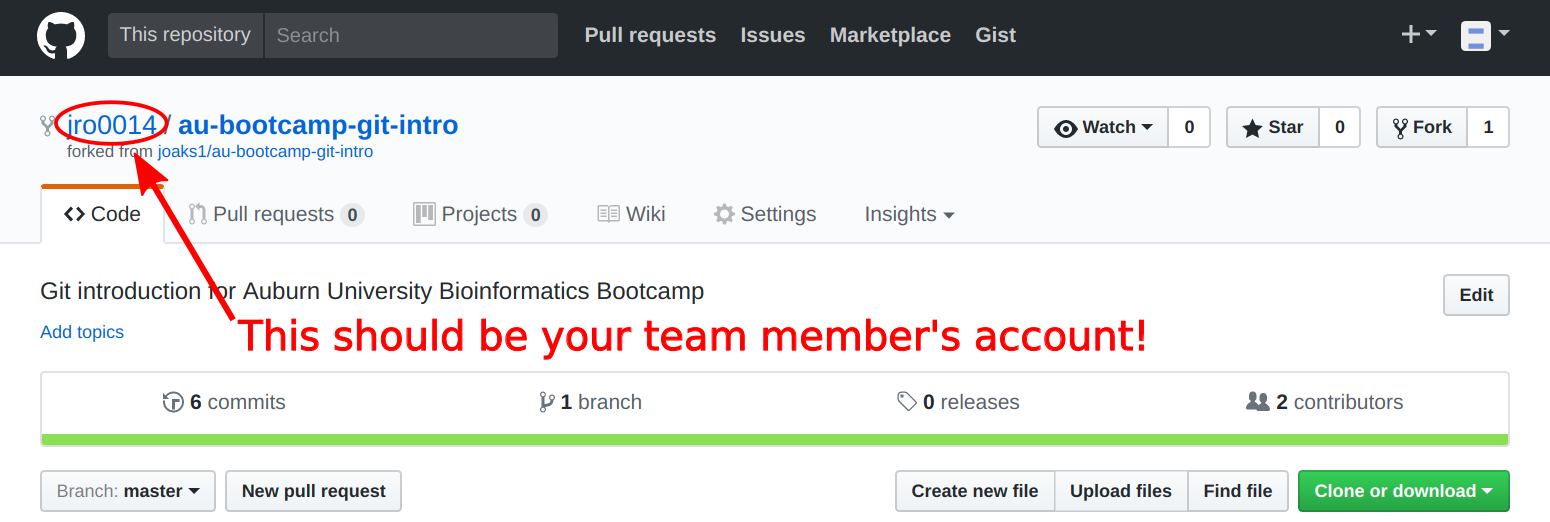Click Create new file button
This screenshot has height=522, width=1550.
[975, 491]
